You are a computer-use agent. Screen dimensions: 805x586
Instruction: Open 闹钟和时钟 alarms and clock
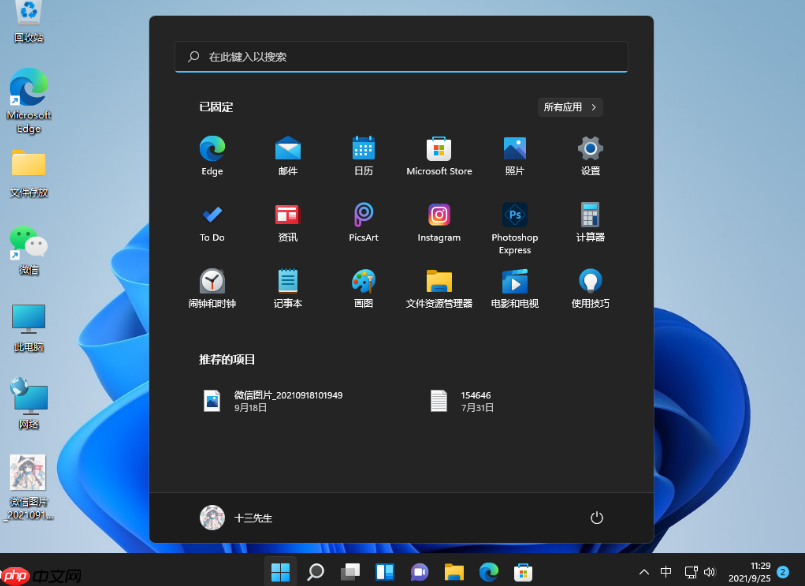click(x=212, y=289)
